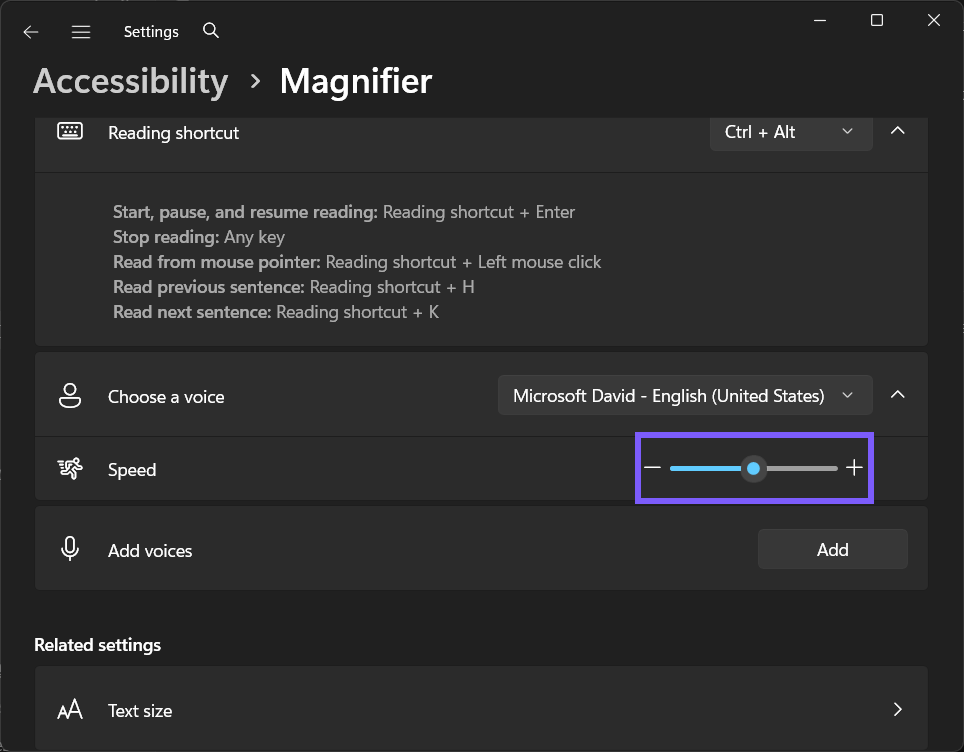Click the Reading shortcut label
The image size is (964, 752).
[x=173, y=133]
